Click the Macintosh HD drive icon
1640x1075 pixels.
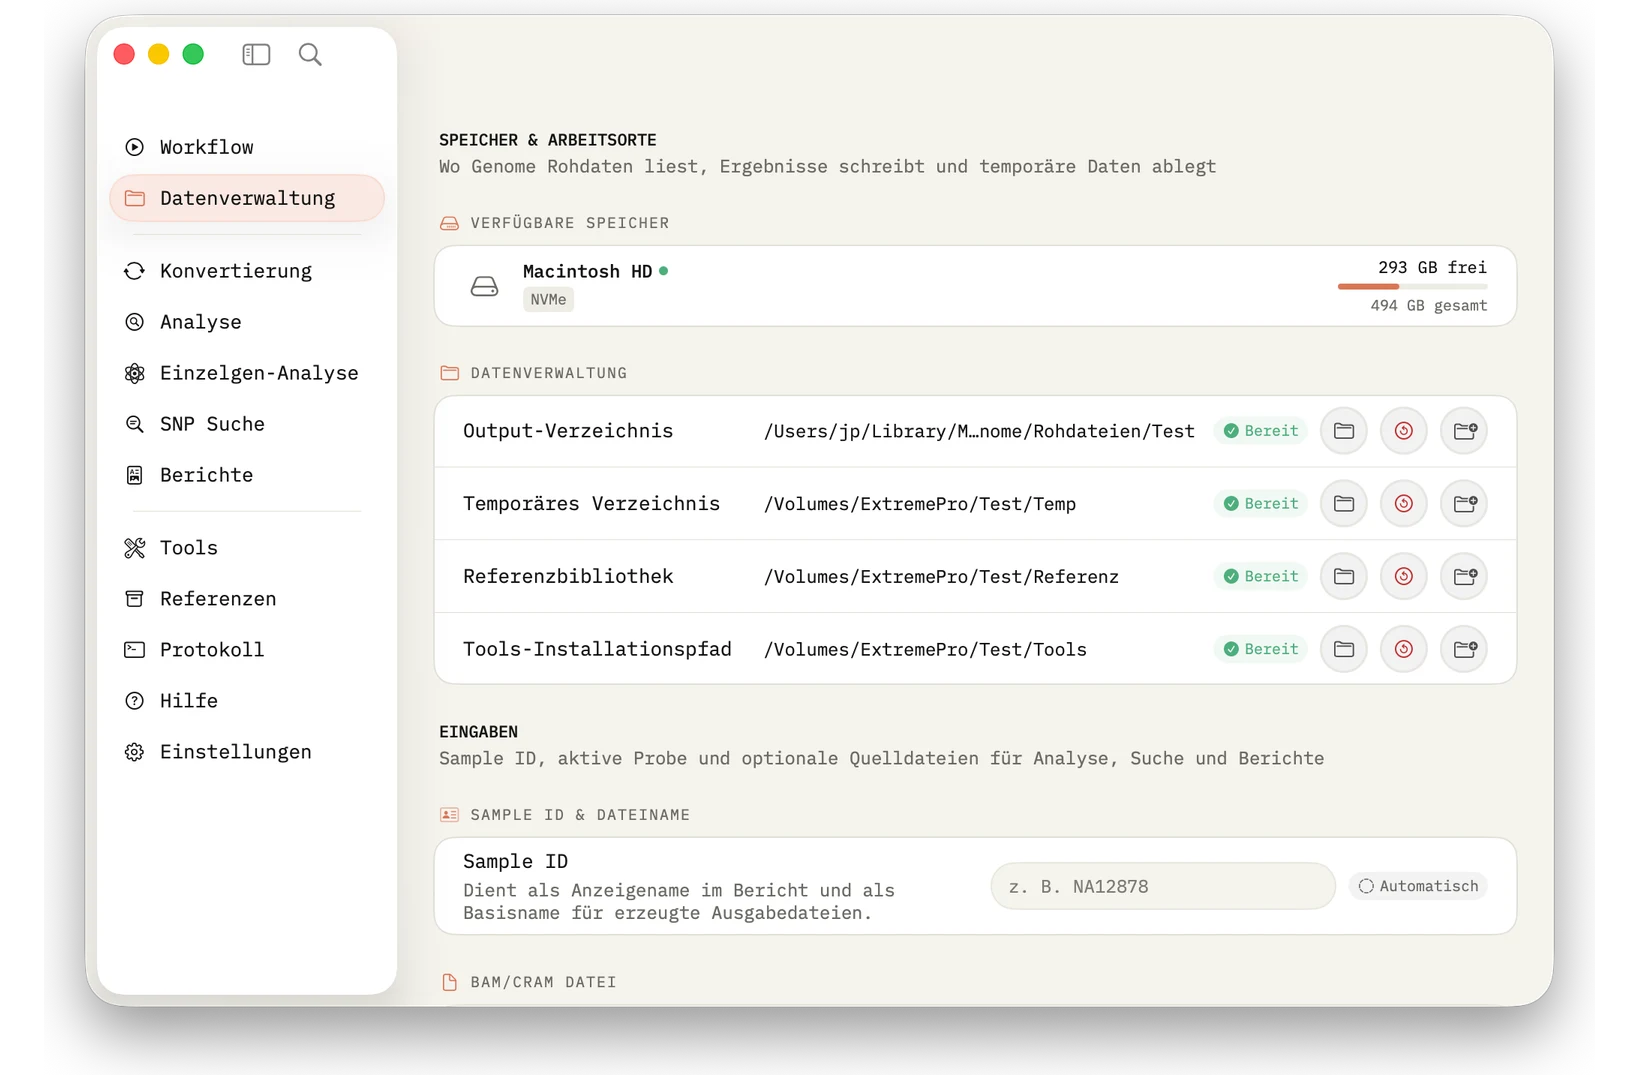(x=484, y=286)
